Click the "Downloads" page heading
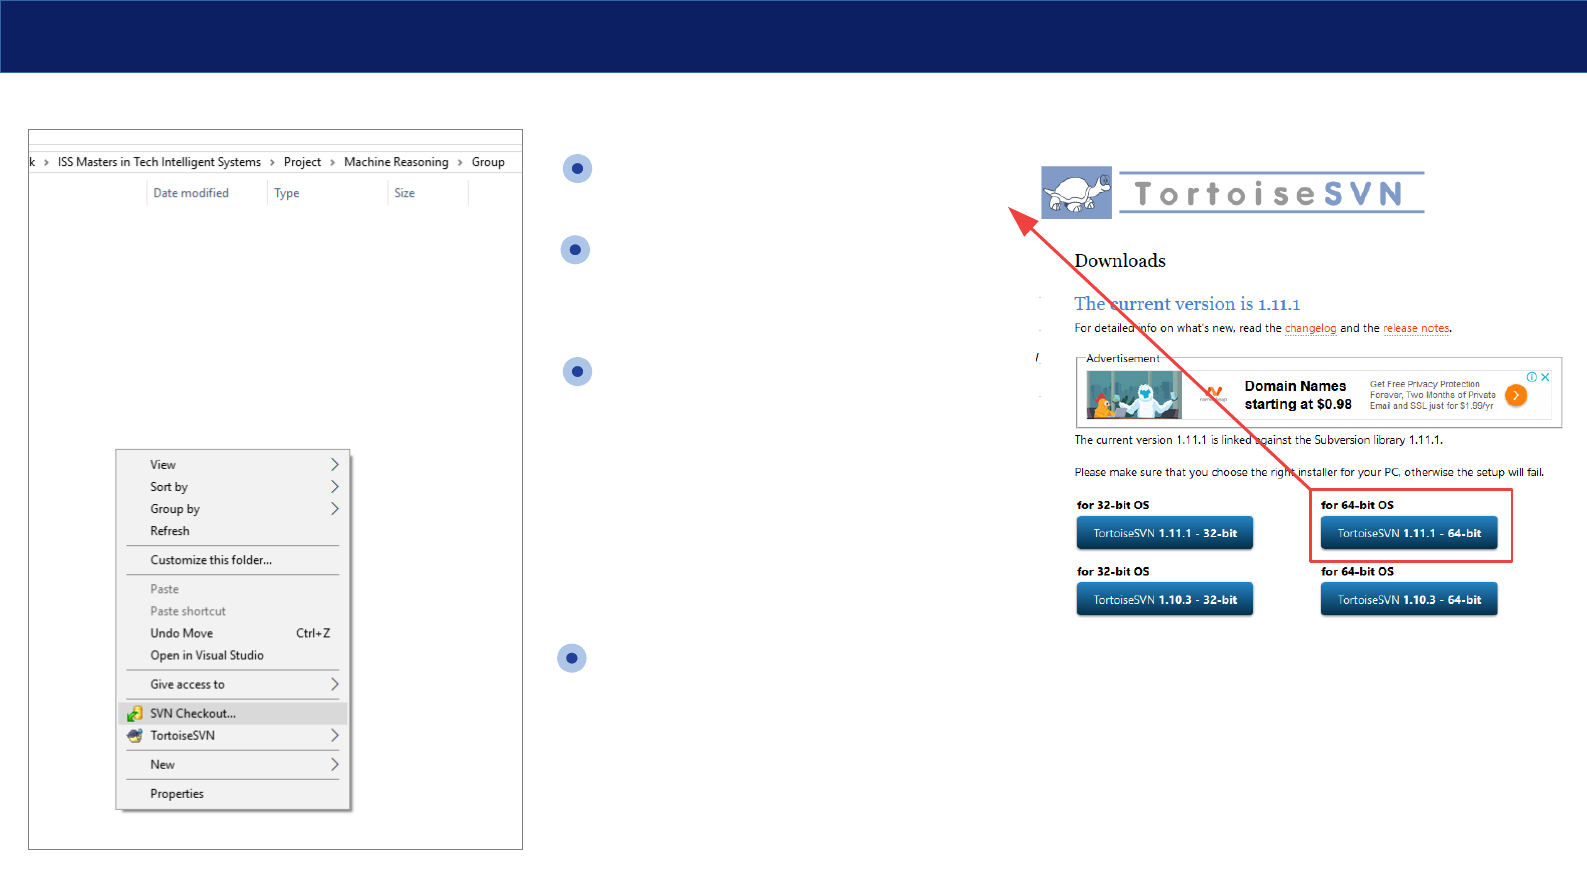Viewport: 1587px width, 893px height. pyautogui.click(x=1120, y=261)
